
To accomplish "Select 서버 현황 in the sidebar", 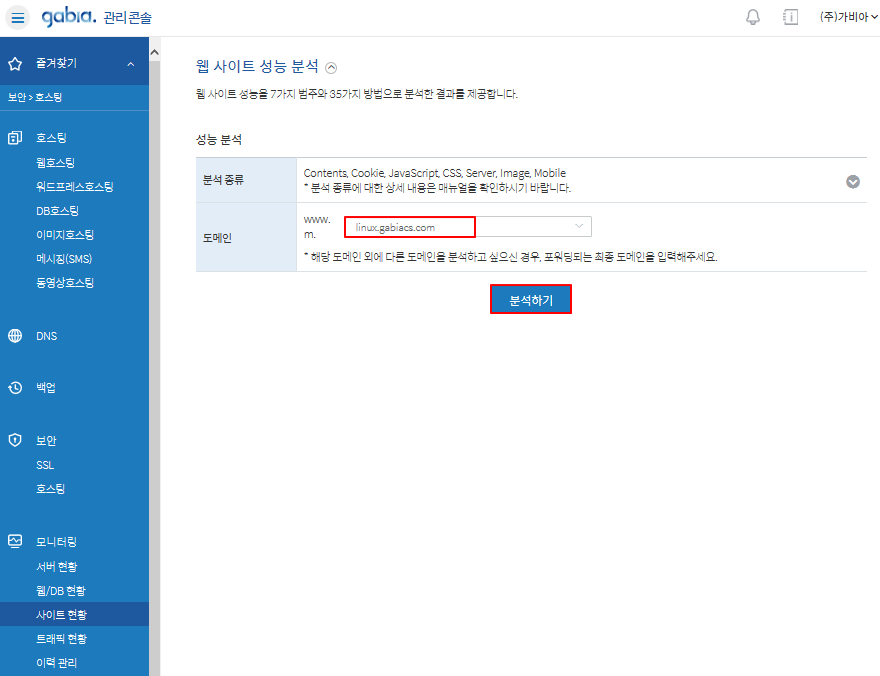I will tap(57, 567).
